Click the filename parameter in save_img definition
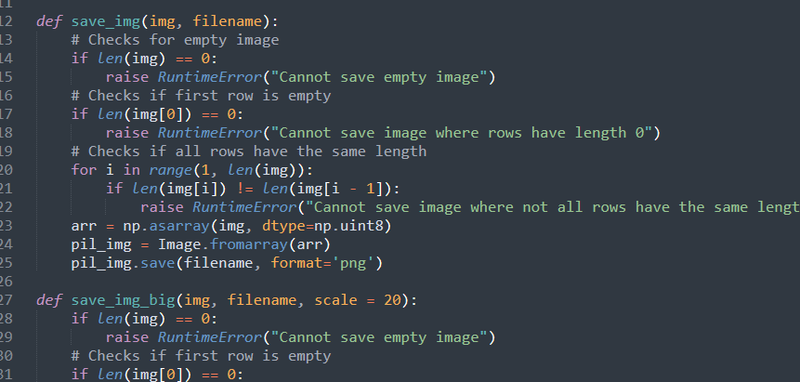 pos(227,22)
